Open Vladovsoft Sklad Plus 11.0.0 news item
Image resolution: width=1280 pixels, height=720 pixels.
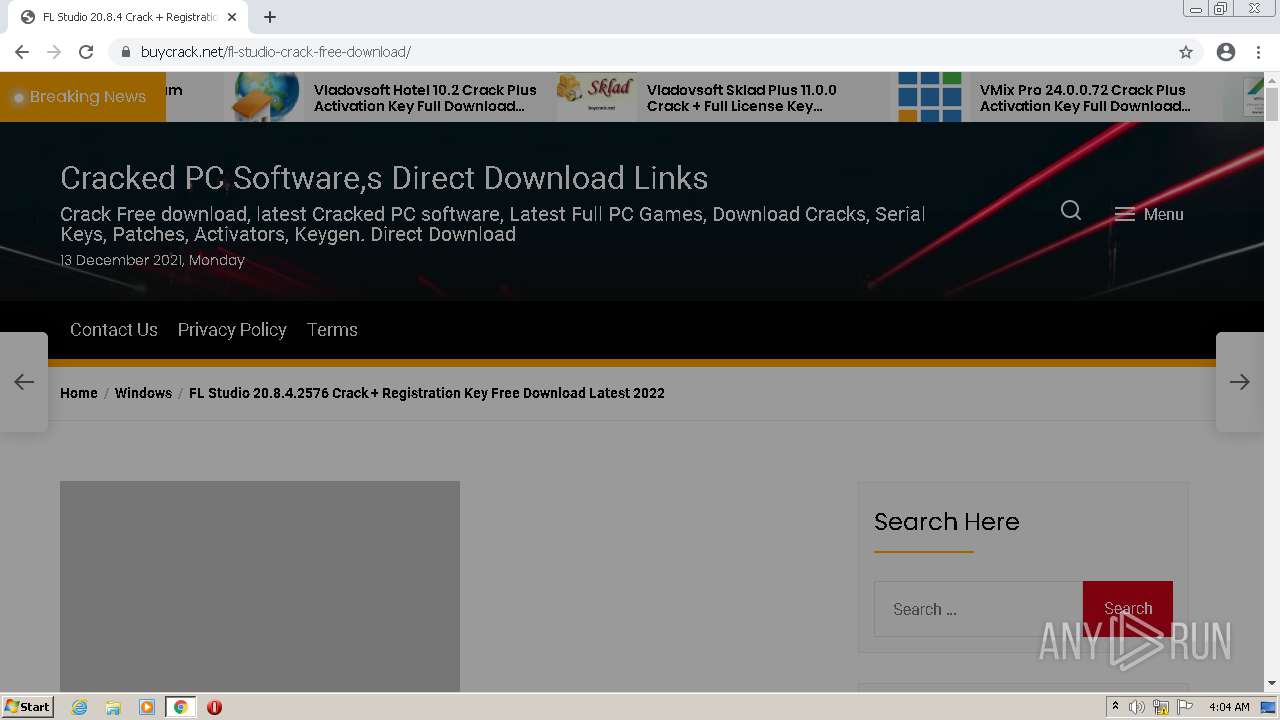pyautogui.click(x=742, y=98)
